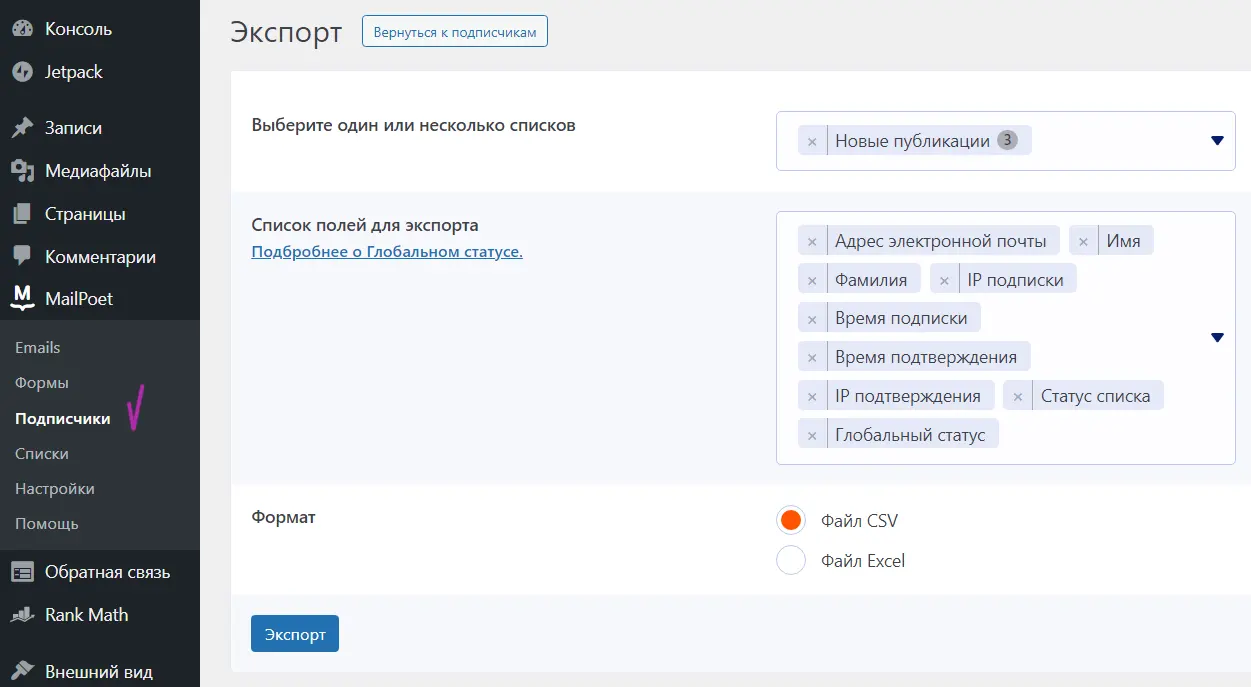Click the Медиафайлы media icon
The image size is (1251, 687).
pyautogui.click(x=22, y=171)
